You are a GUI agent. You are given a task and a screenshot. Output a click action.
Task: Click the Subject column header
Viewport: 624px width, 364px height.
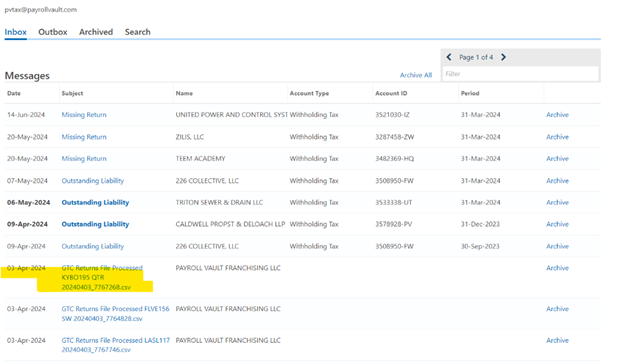[72, 93]
